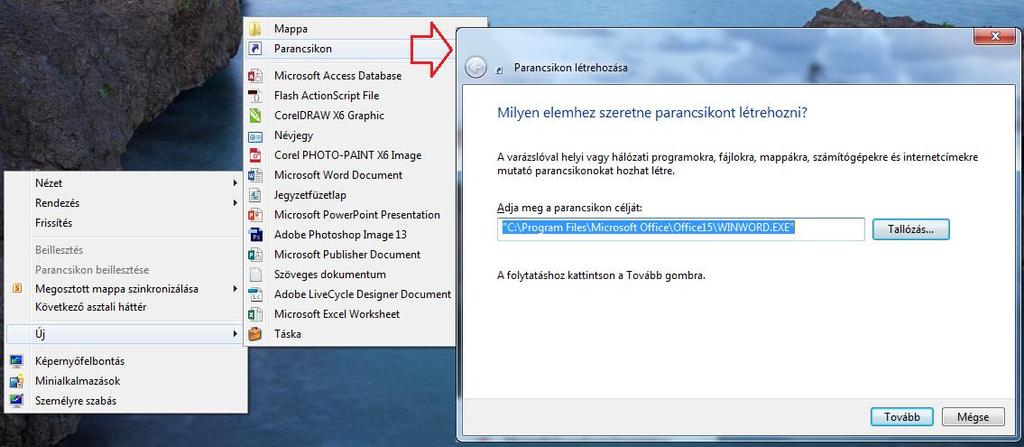The width and height of the screenshot is (1024, 447).
Task: Click the Személyre szabás icon
Action: point(17,401)
